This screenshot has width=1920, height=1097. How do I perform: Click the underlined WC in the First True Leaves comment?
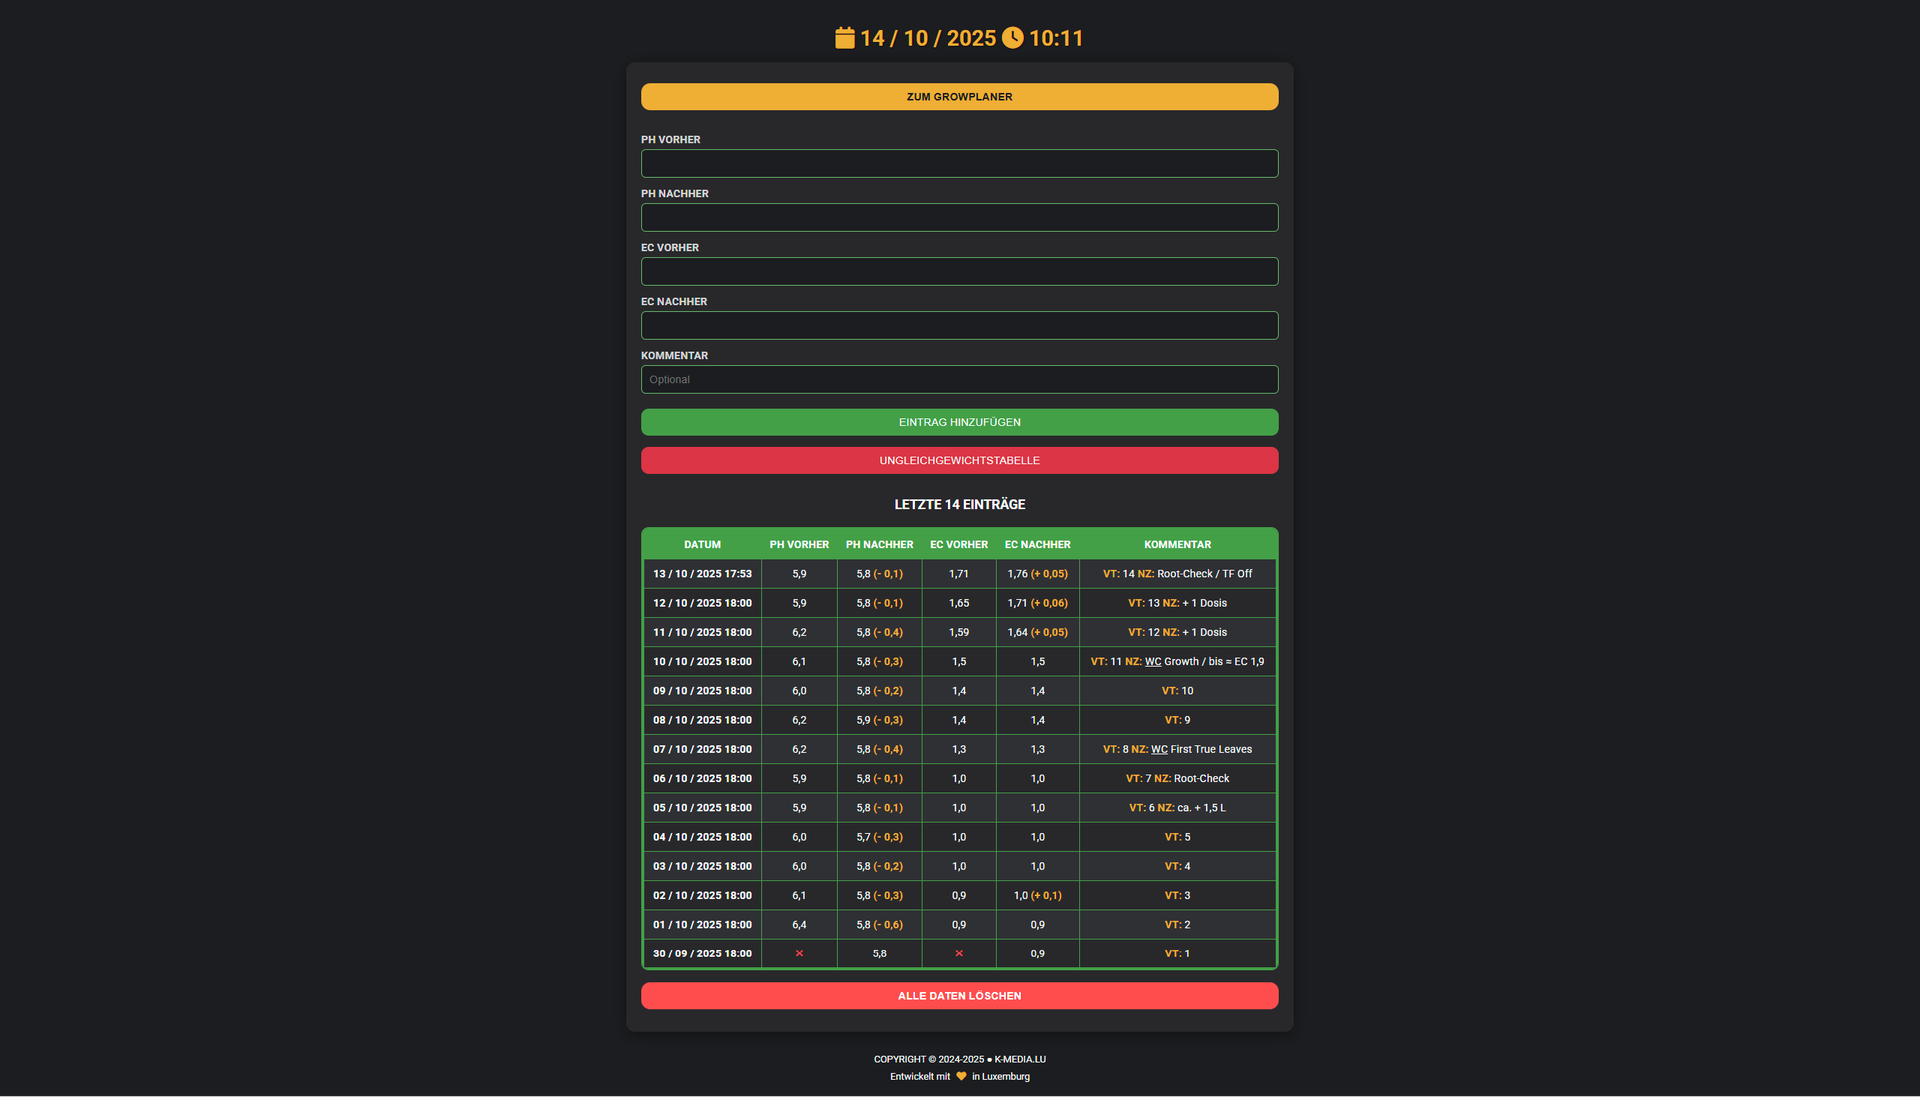pos(1159,750)
